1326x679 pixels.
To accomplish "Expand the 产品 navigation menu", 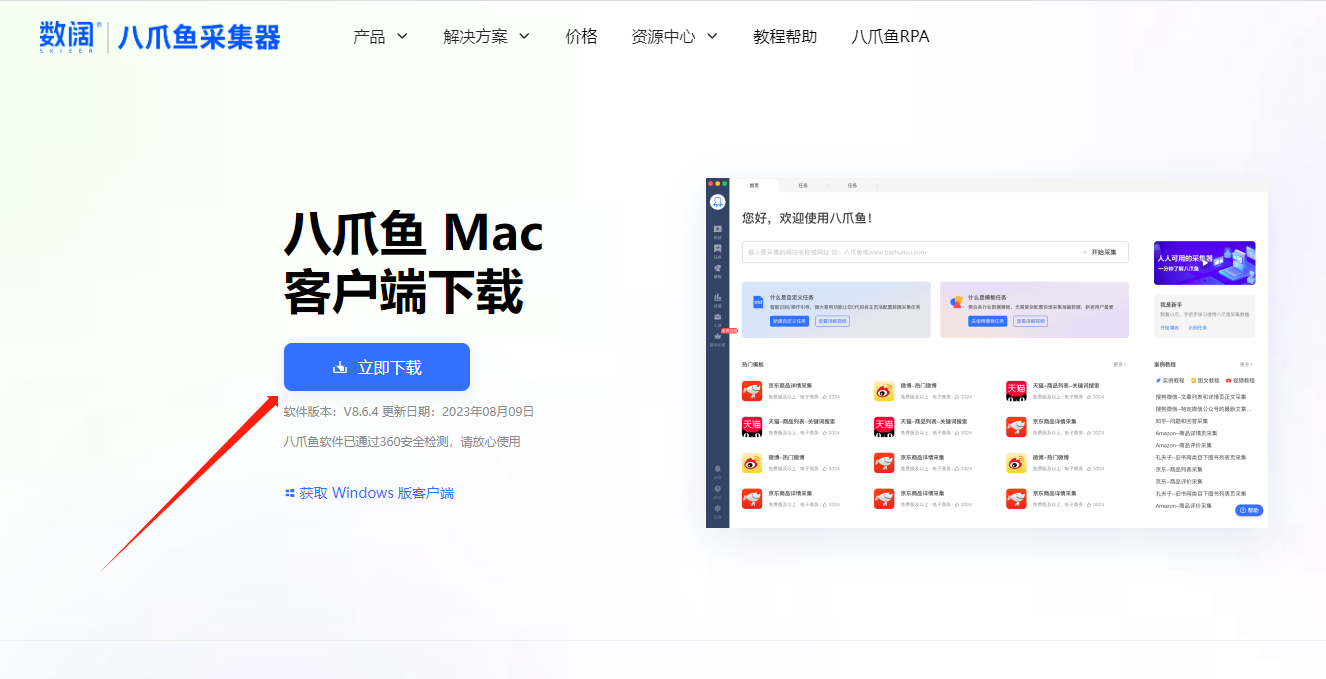I will [380, 36].
